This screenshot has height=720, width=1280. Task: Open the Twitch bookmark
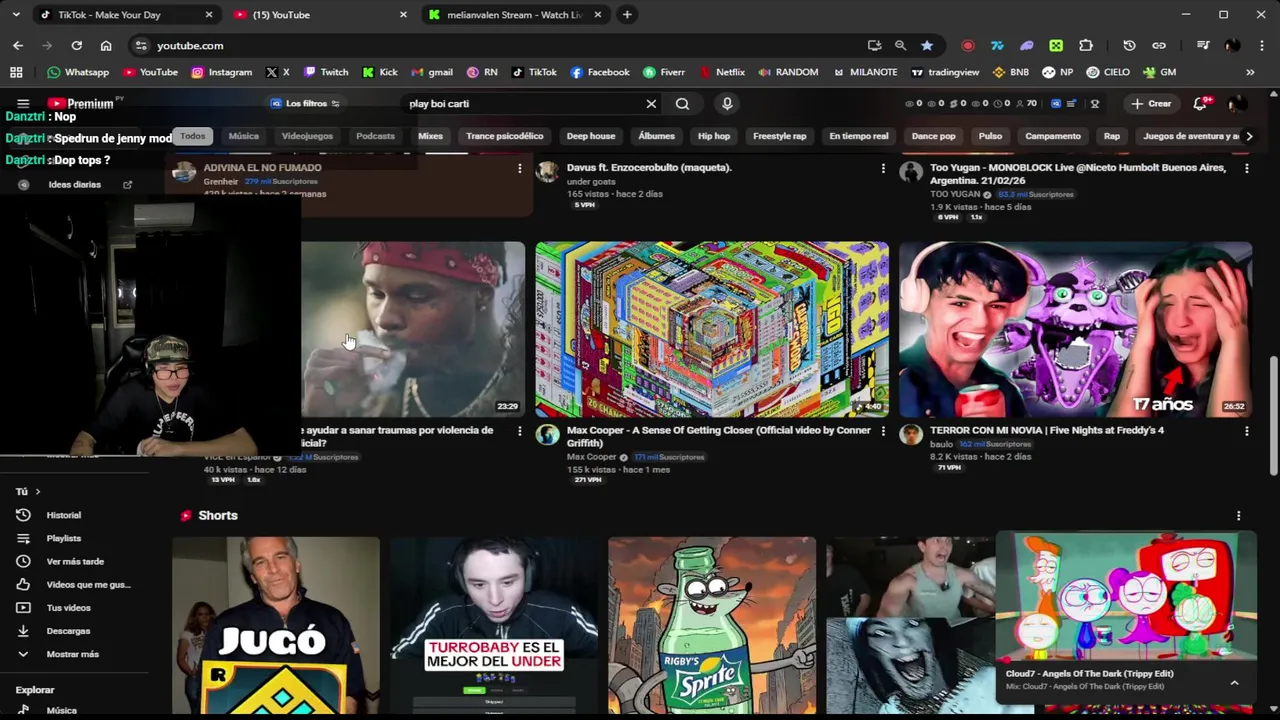pos(326,72)
